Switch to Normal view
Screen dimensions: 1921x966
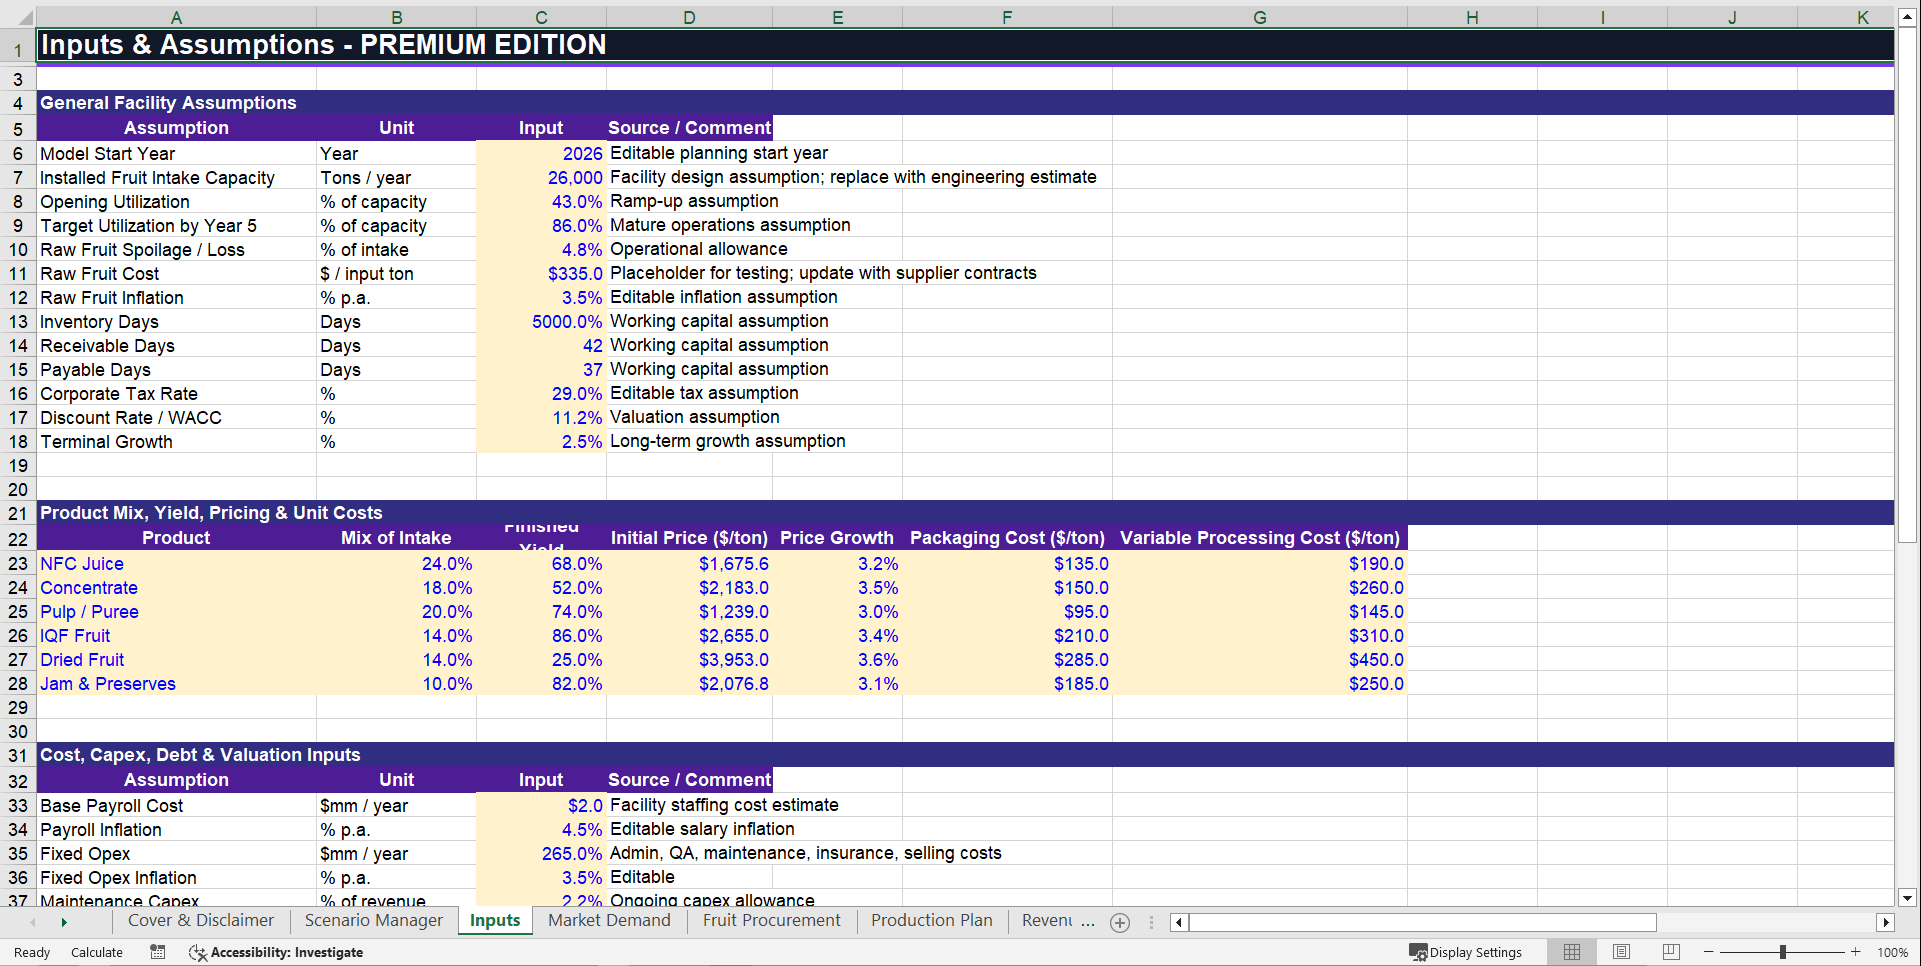point(1572,952)
